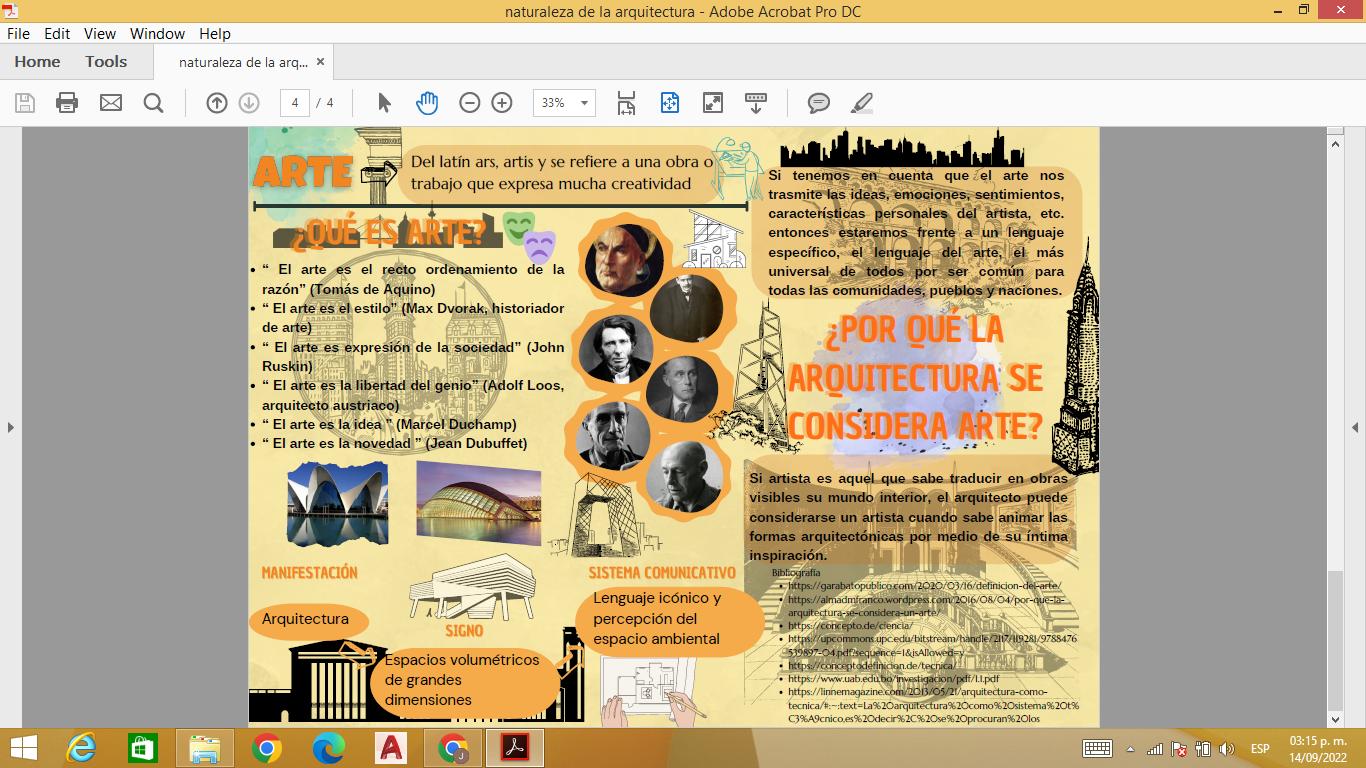
Task: Open the File menu
Action: tap(18, 33)
